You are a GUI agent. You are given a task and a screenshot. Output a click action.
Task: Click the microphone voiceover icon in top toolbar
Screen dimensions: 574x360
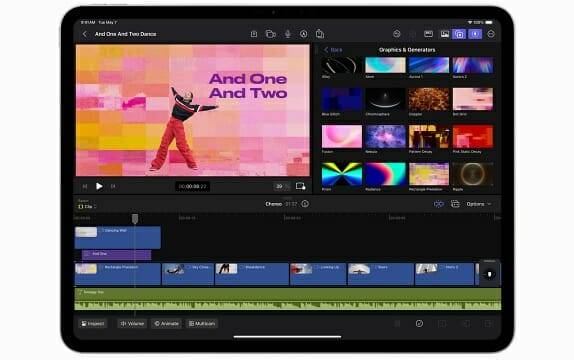click(x=288, y=34)
